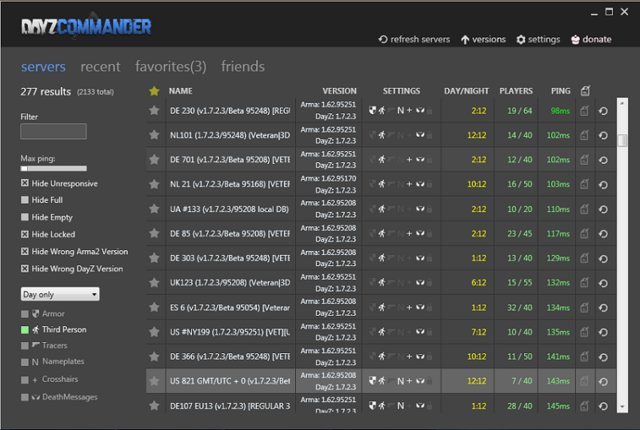Refresh the UK123 server entry

[603, 283]
